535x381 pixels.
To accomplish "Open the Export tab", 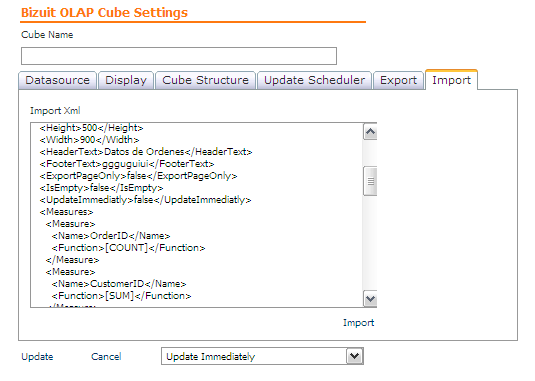I will (398, 80).
